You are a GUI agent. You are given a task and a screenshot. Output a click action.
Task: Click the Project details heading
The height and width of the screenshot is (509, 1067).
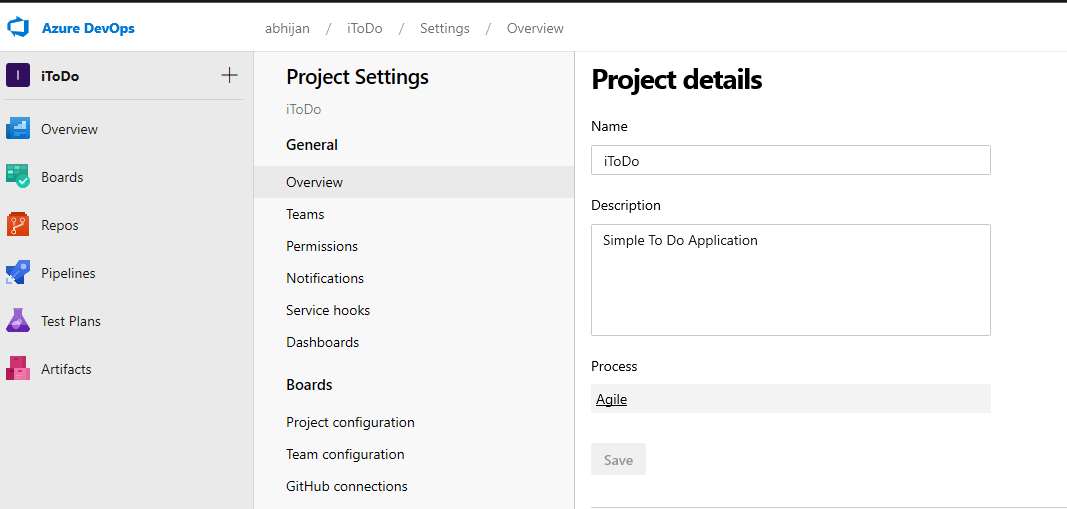[x=676, y=80]
